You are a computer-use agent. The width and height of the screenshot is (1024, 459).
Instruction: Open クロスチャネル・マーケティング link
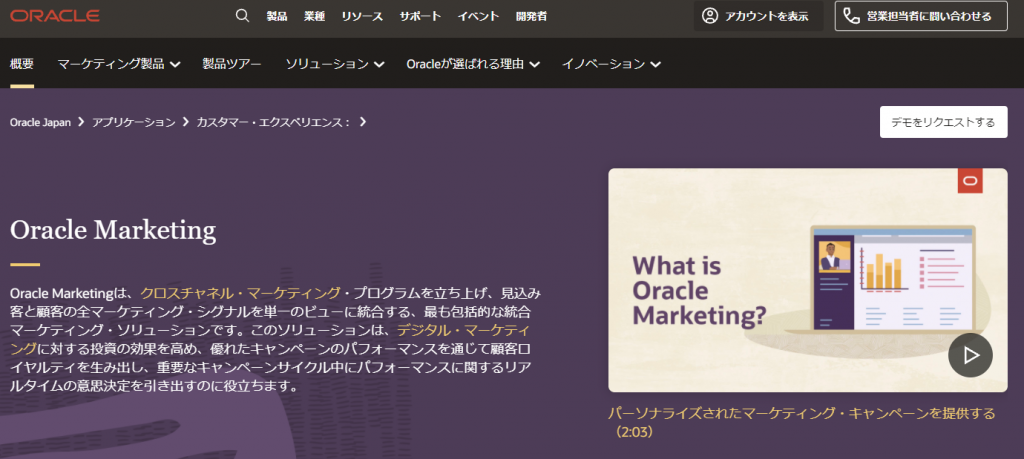[x=240, y=293]
